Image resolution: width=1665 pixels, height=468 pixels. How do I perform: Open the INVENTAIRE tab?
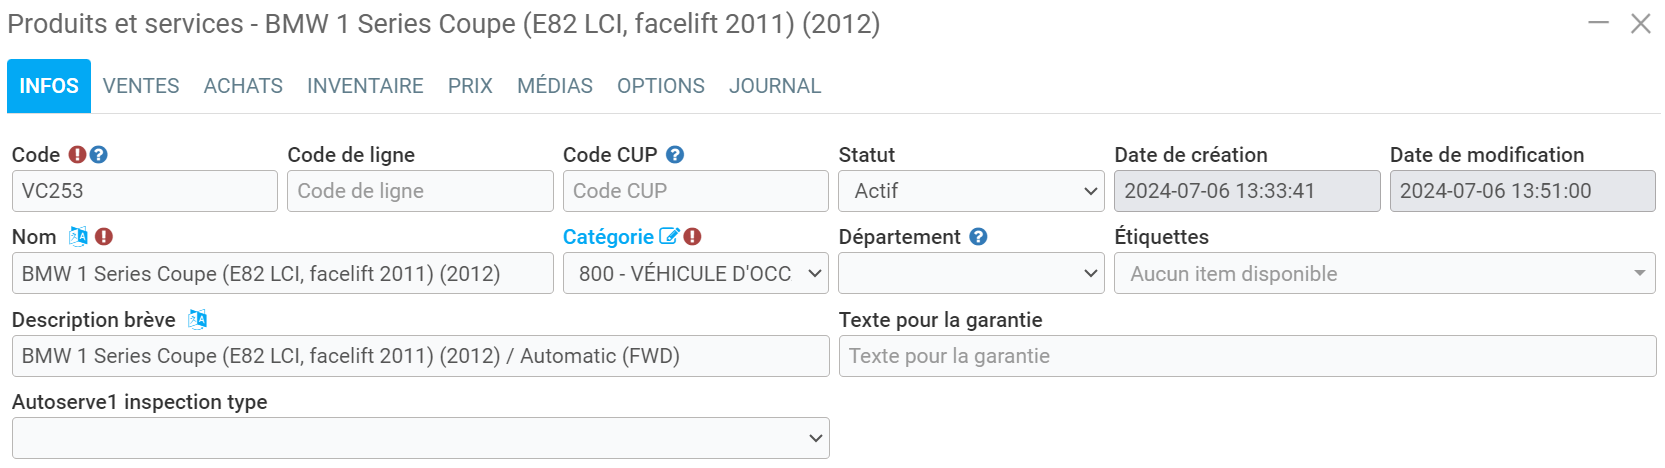[x=365, y=86]
